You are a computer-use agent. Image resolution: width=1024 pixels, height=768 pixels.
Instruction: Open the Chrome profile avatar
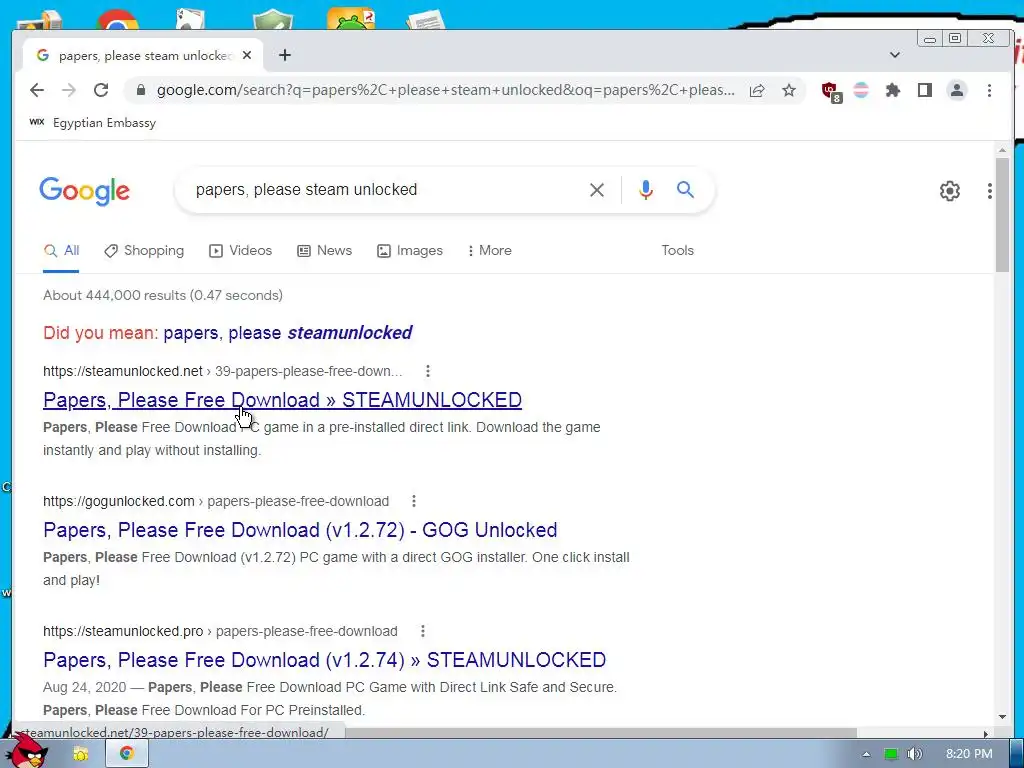[x=957, y=90]
